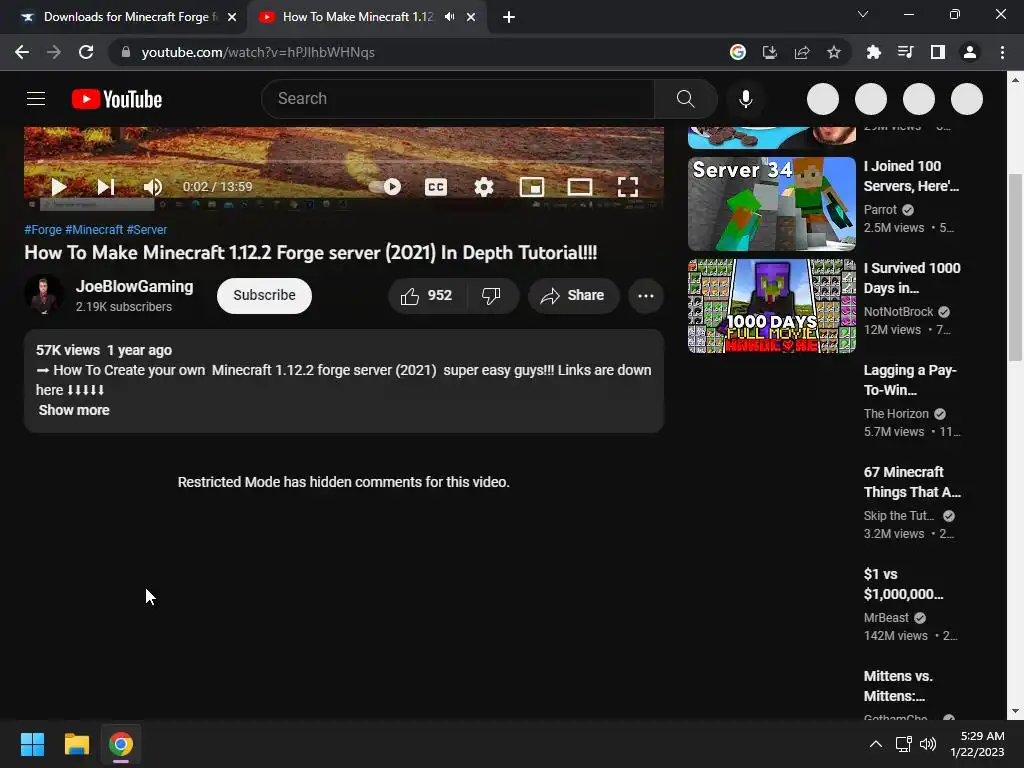Open the tab search chevron
Viewport: 1024px width, 768px height.
[x=863, y=14]
